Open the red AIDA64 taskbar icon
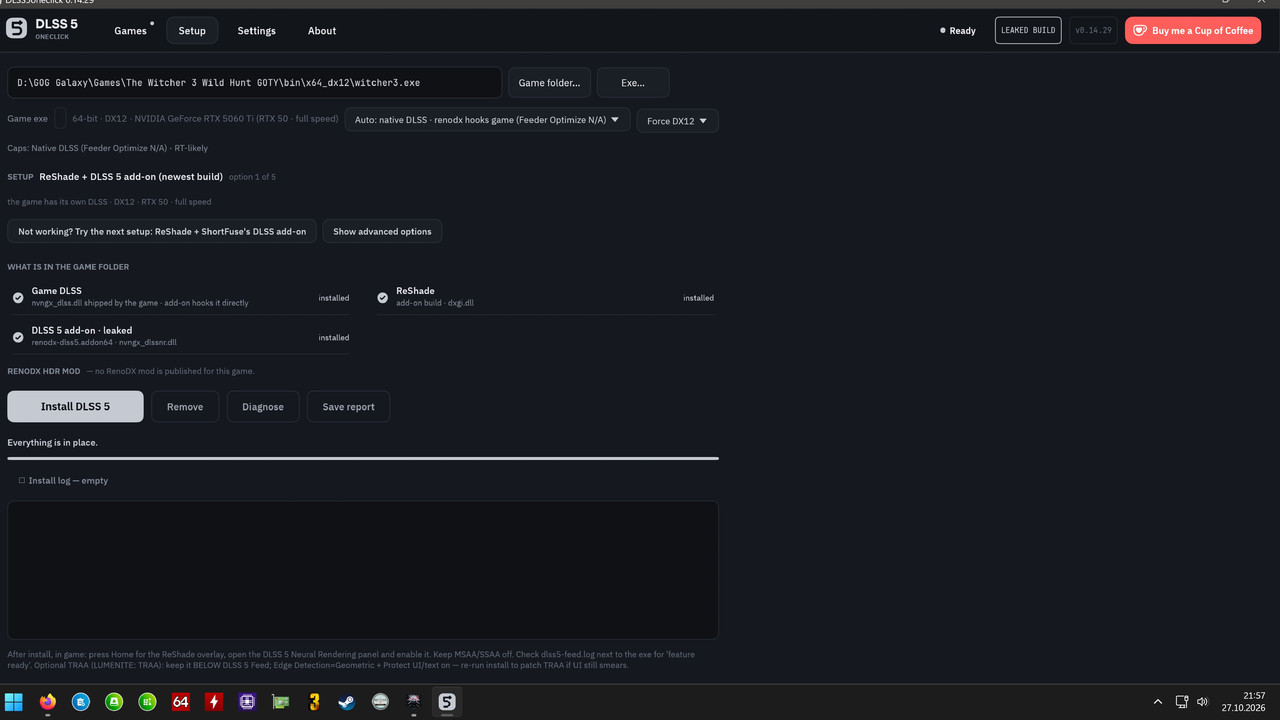Screen dimensions: 1280x720 [x=180, y=702]
